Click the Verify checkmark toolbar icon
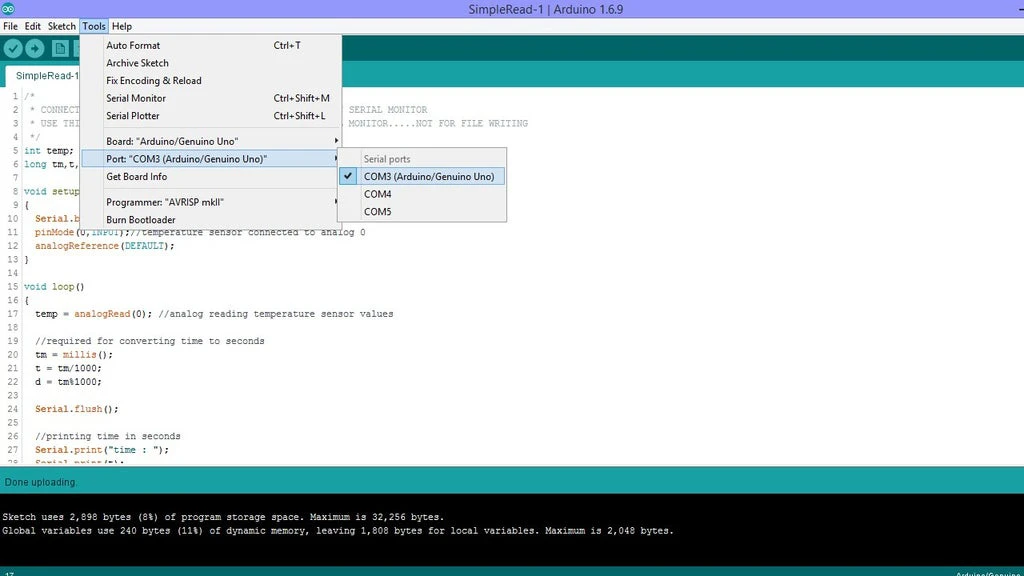Viewport: 1024px width, 576px height. pos(13,48)
